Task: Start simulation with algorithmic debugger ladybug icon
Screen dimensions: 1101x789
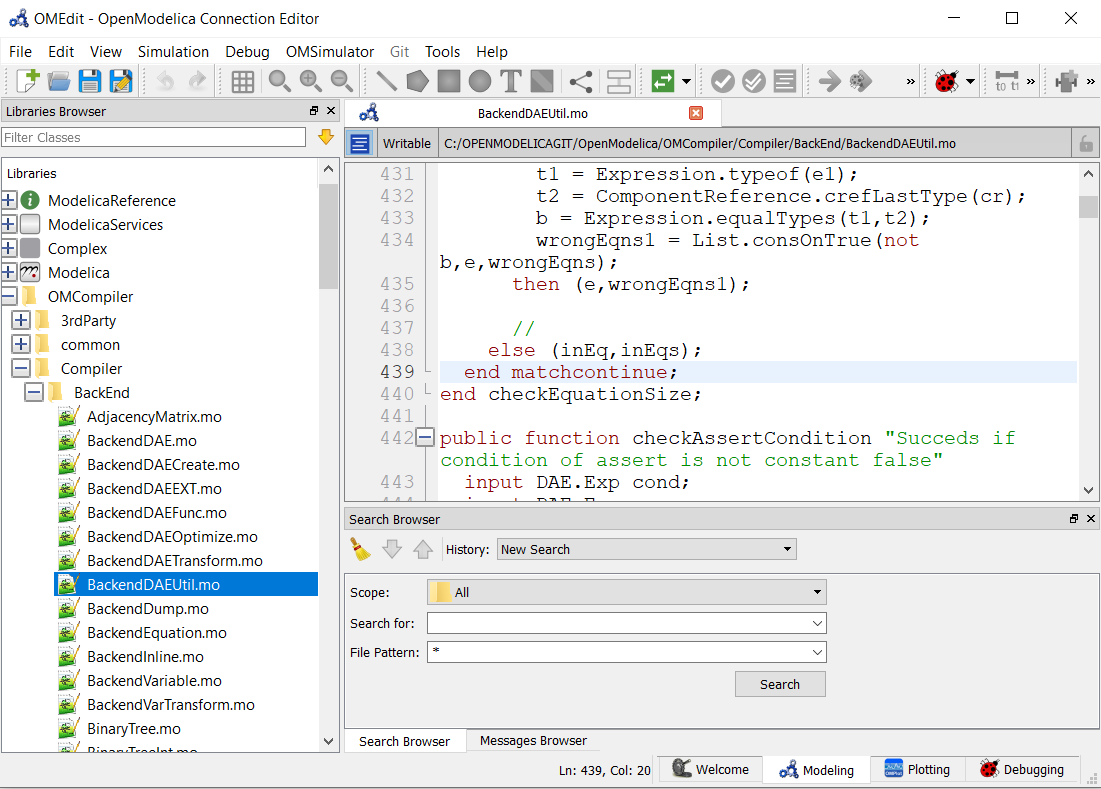Action: (945, 81)
